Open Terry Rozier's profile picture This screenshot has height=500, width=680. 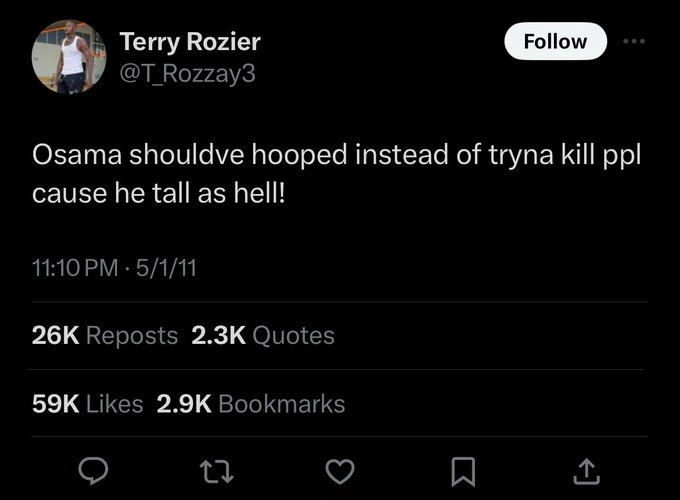69,57
